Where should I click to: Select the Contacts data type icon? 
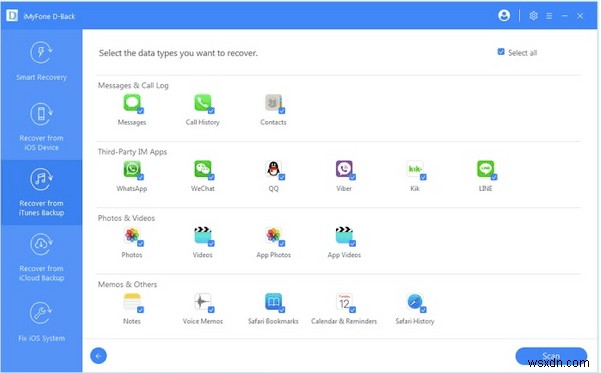tap(273, 103)
